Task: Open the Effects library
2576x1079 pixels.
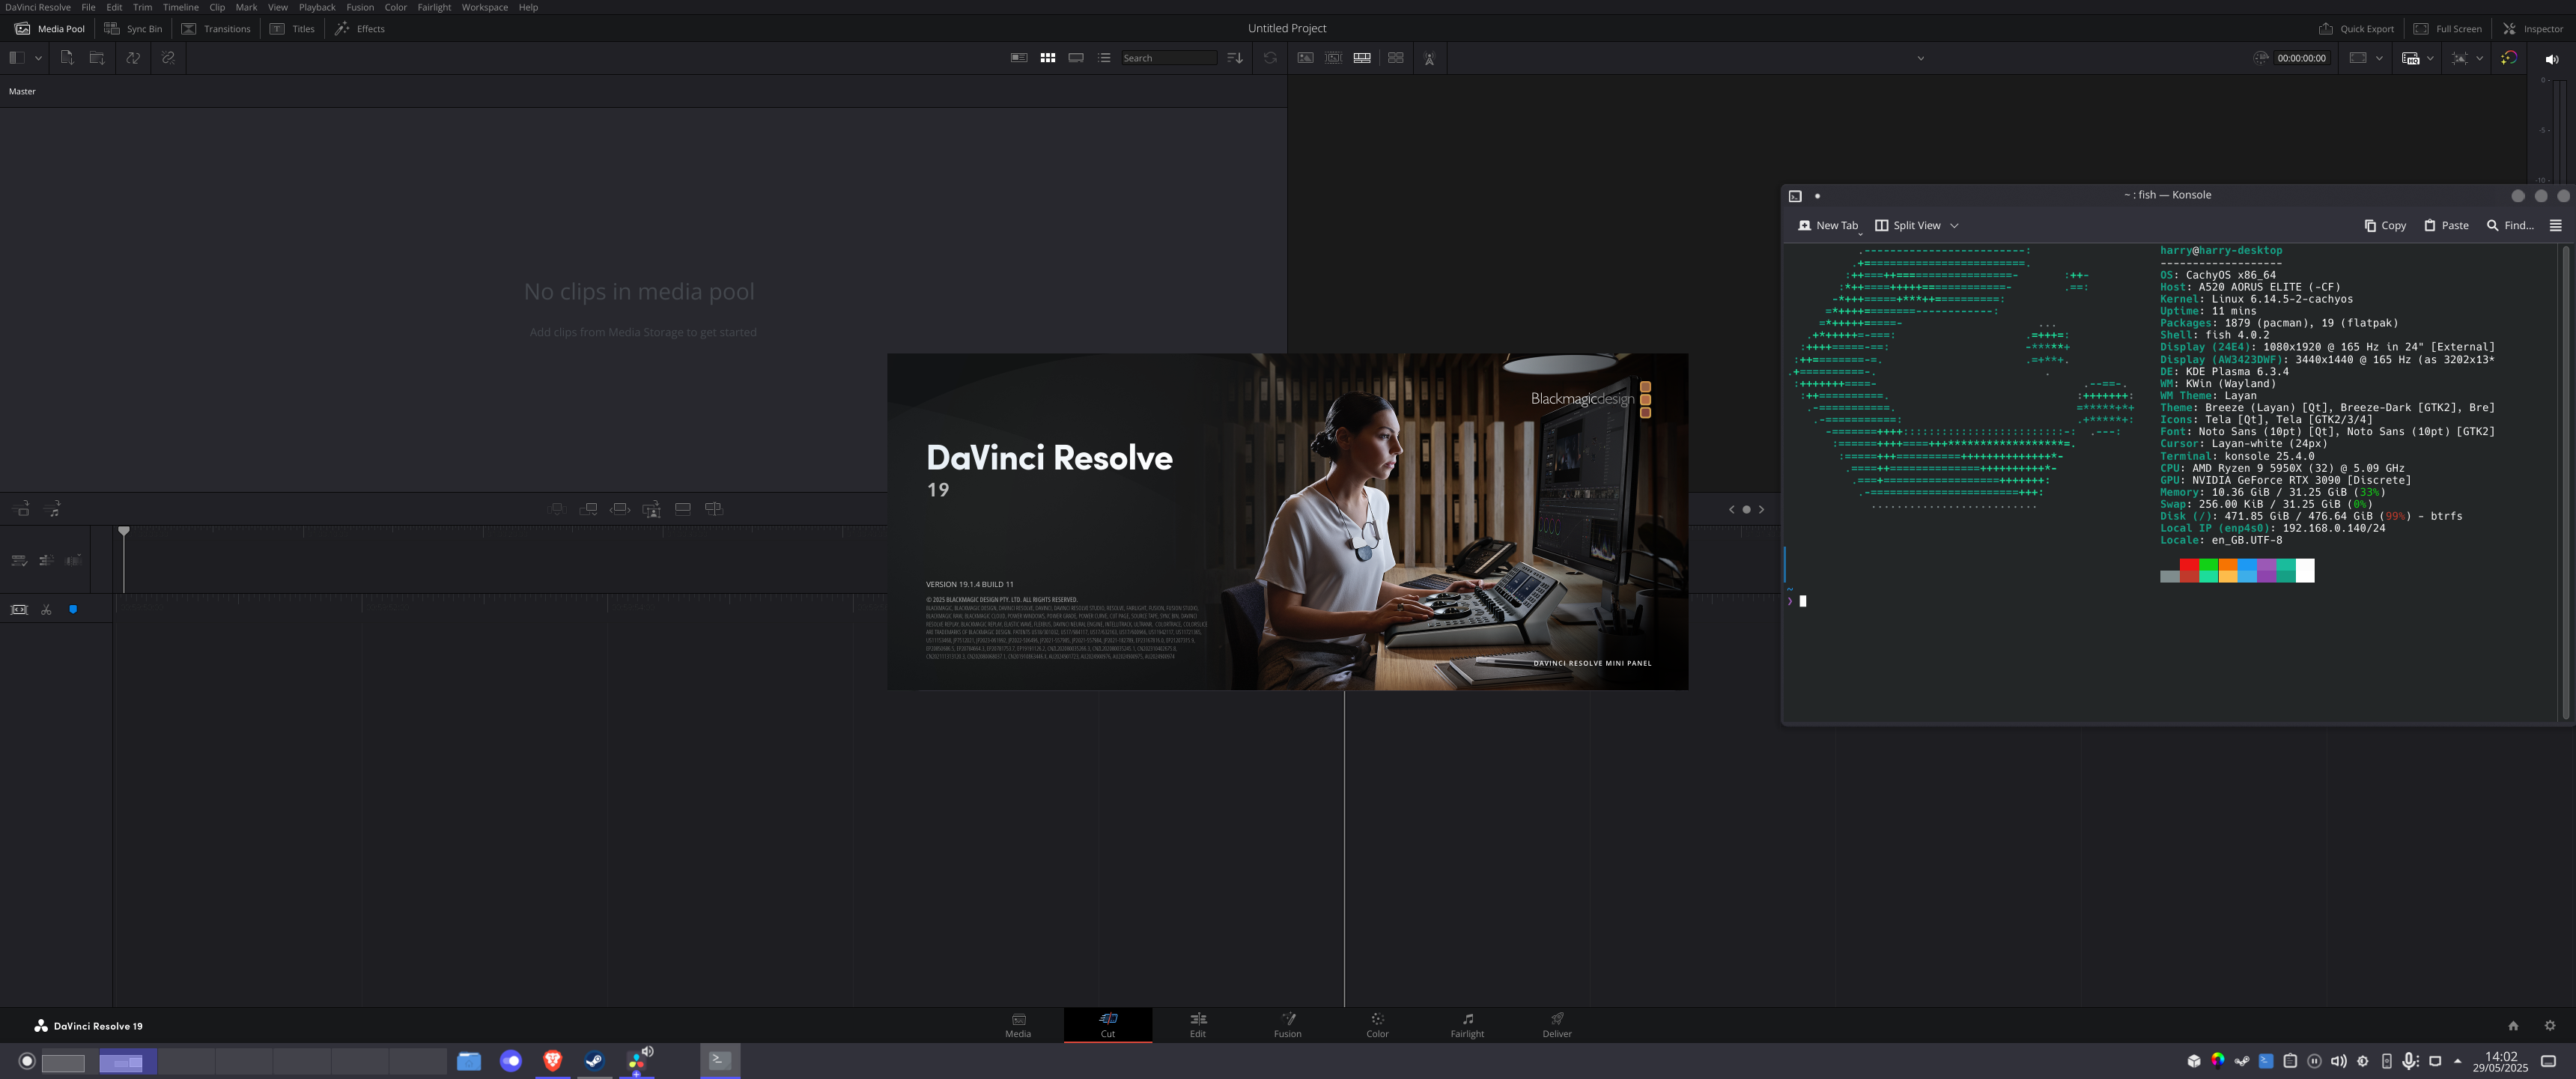Action: point(360,29)
